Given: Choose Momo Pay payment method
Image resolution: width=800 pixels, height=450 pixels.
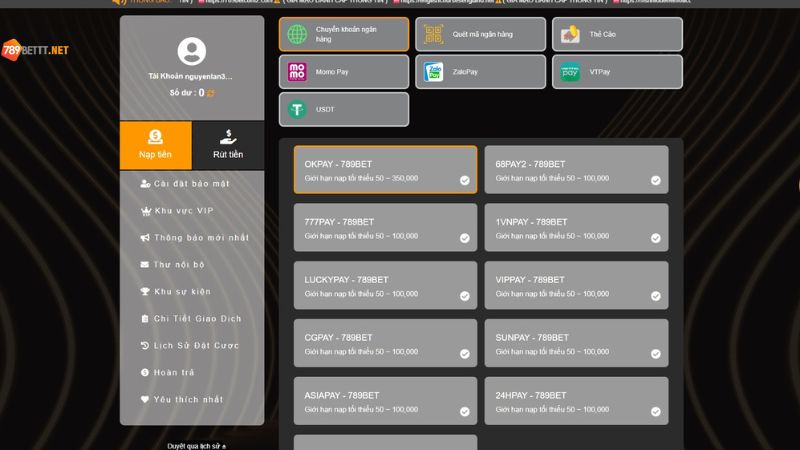Looking at the screenshot, I should 344,72.
